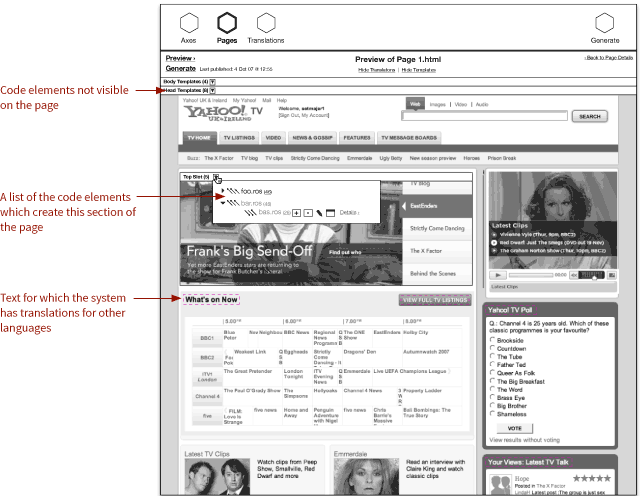This screenshot has width=640, height=496.
Task: Open the TV HOME tab
Action: (199, 138)
